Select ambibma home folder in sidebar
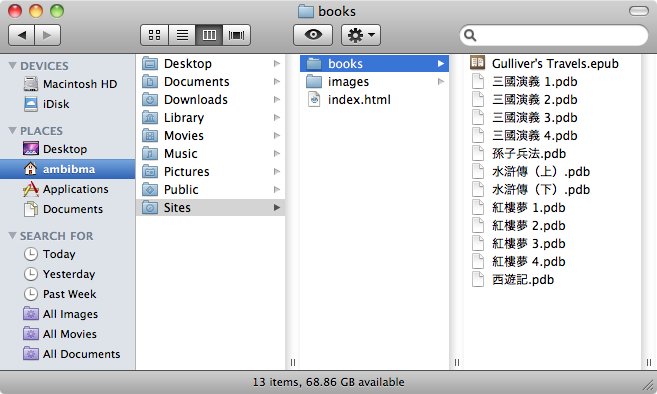The image size is (657, 394). point(67,169)
